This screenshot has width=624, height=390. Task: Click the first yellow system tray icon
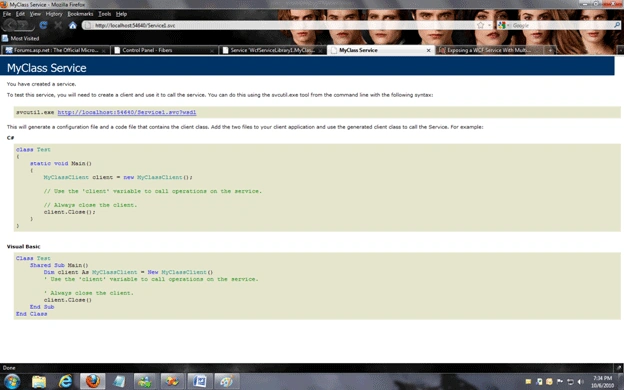point(528,382)
